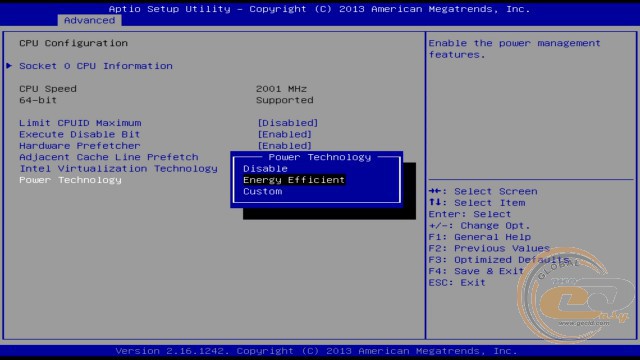The height and width of the screenshot is (360, 640).
Task: Click the Select Screen key hint
Action: pyautogui.click(x=483, y=191)
